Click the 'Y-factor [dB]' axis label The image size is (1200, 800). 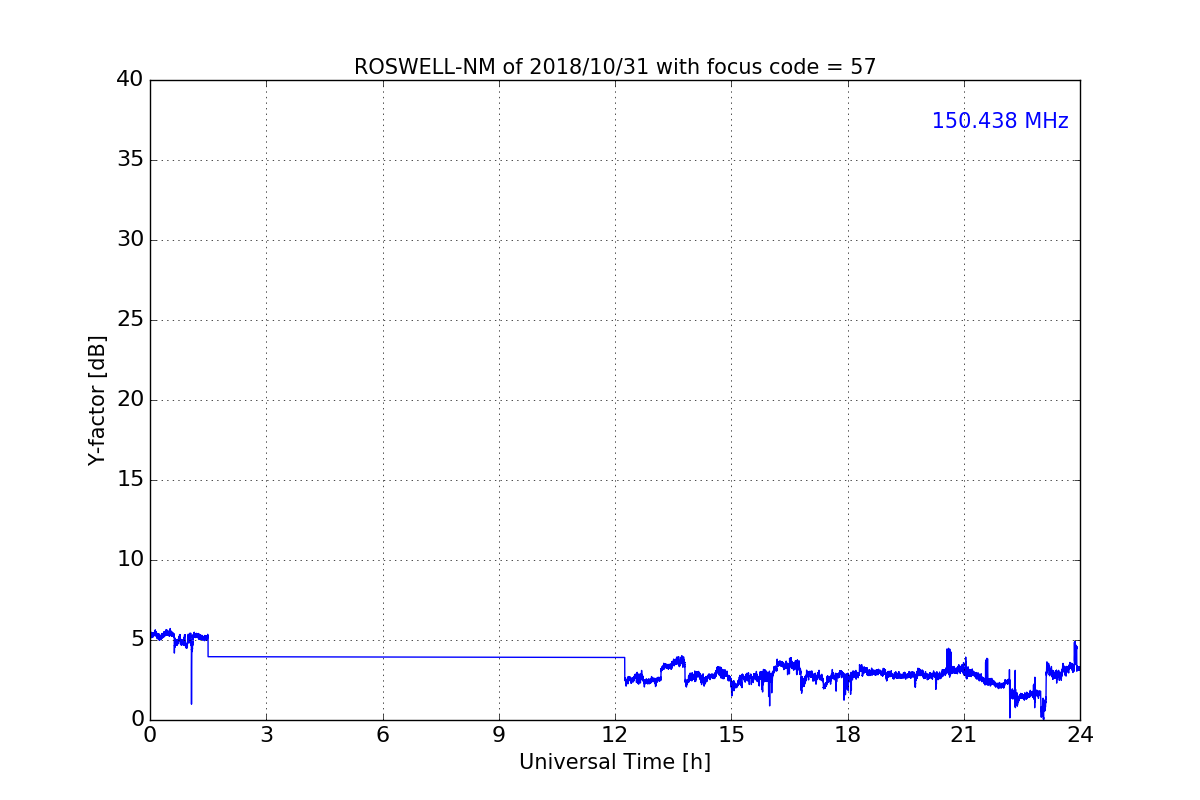(96, 400)
